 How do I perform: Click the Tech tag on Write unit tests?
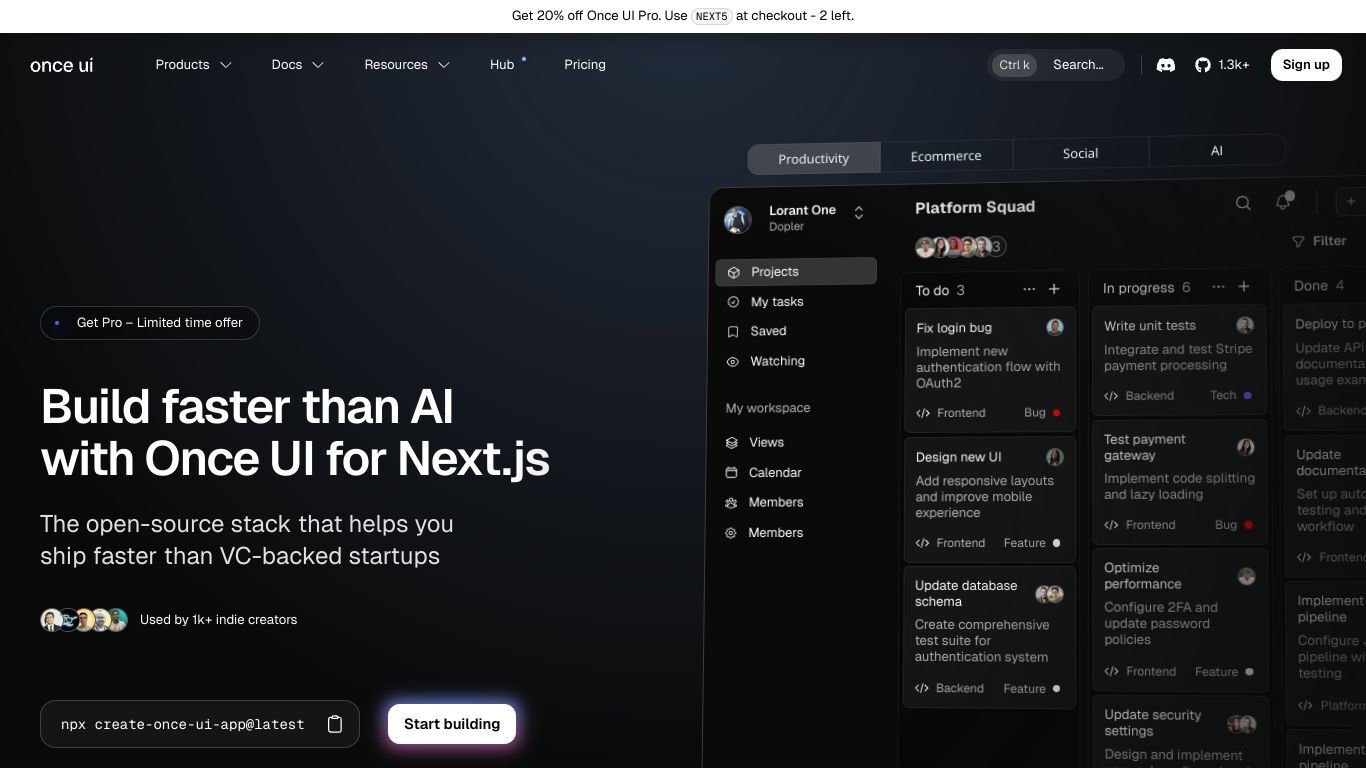[x=1231, y=396]
